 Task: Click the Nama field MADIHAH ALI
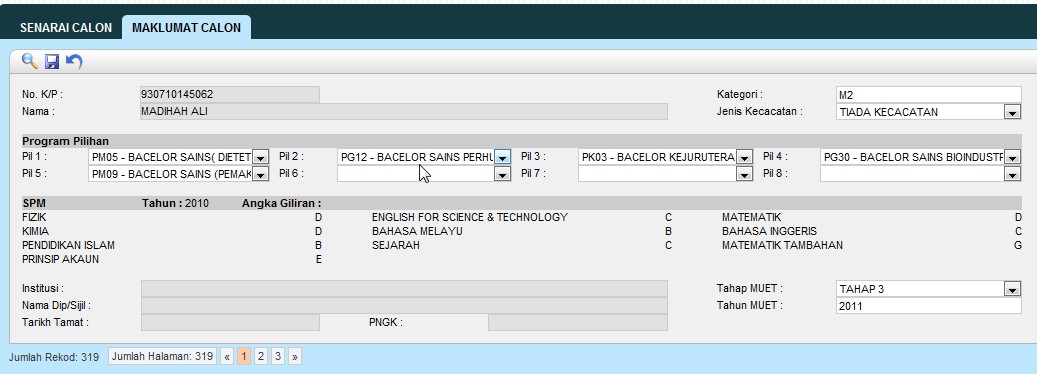pyautogui.click(x=404, y=112)
